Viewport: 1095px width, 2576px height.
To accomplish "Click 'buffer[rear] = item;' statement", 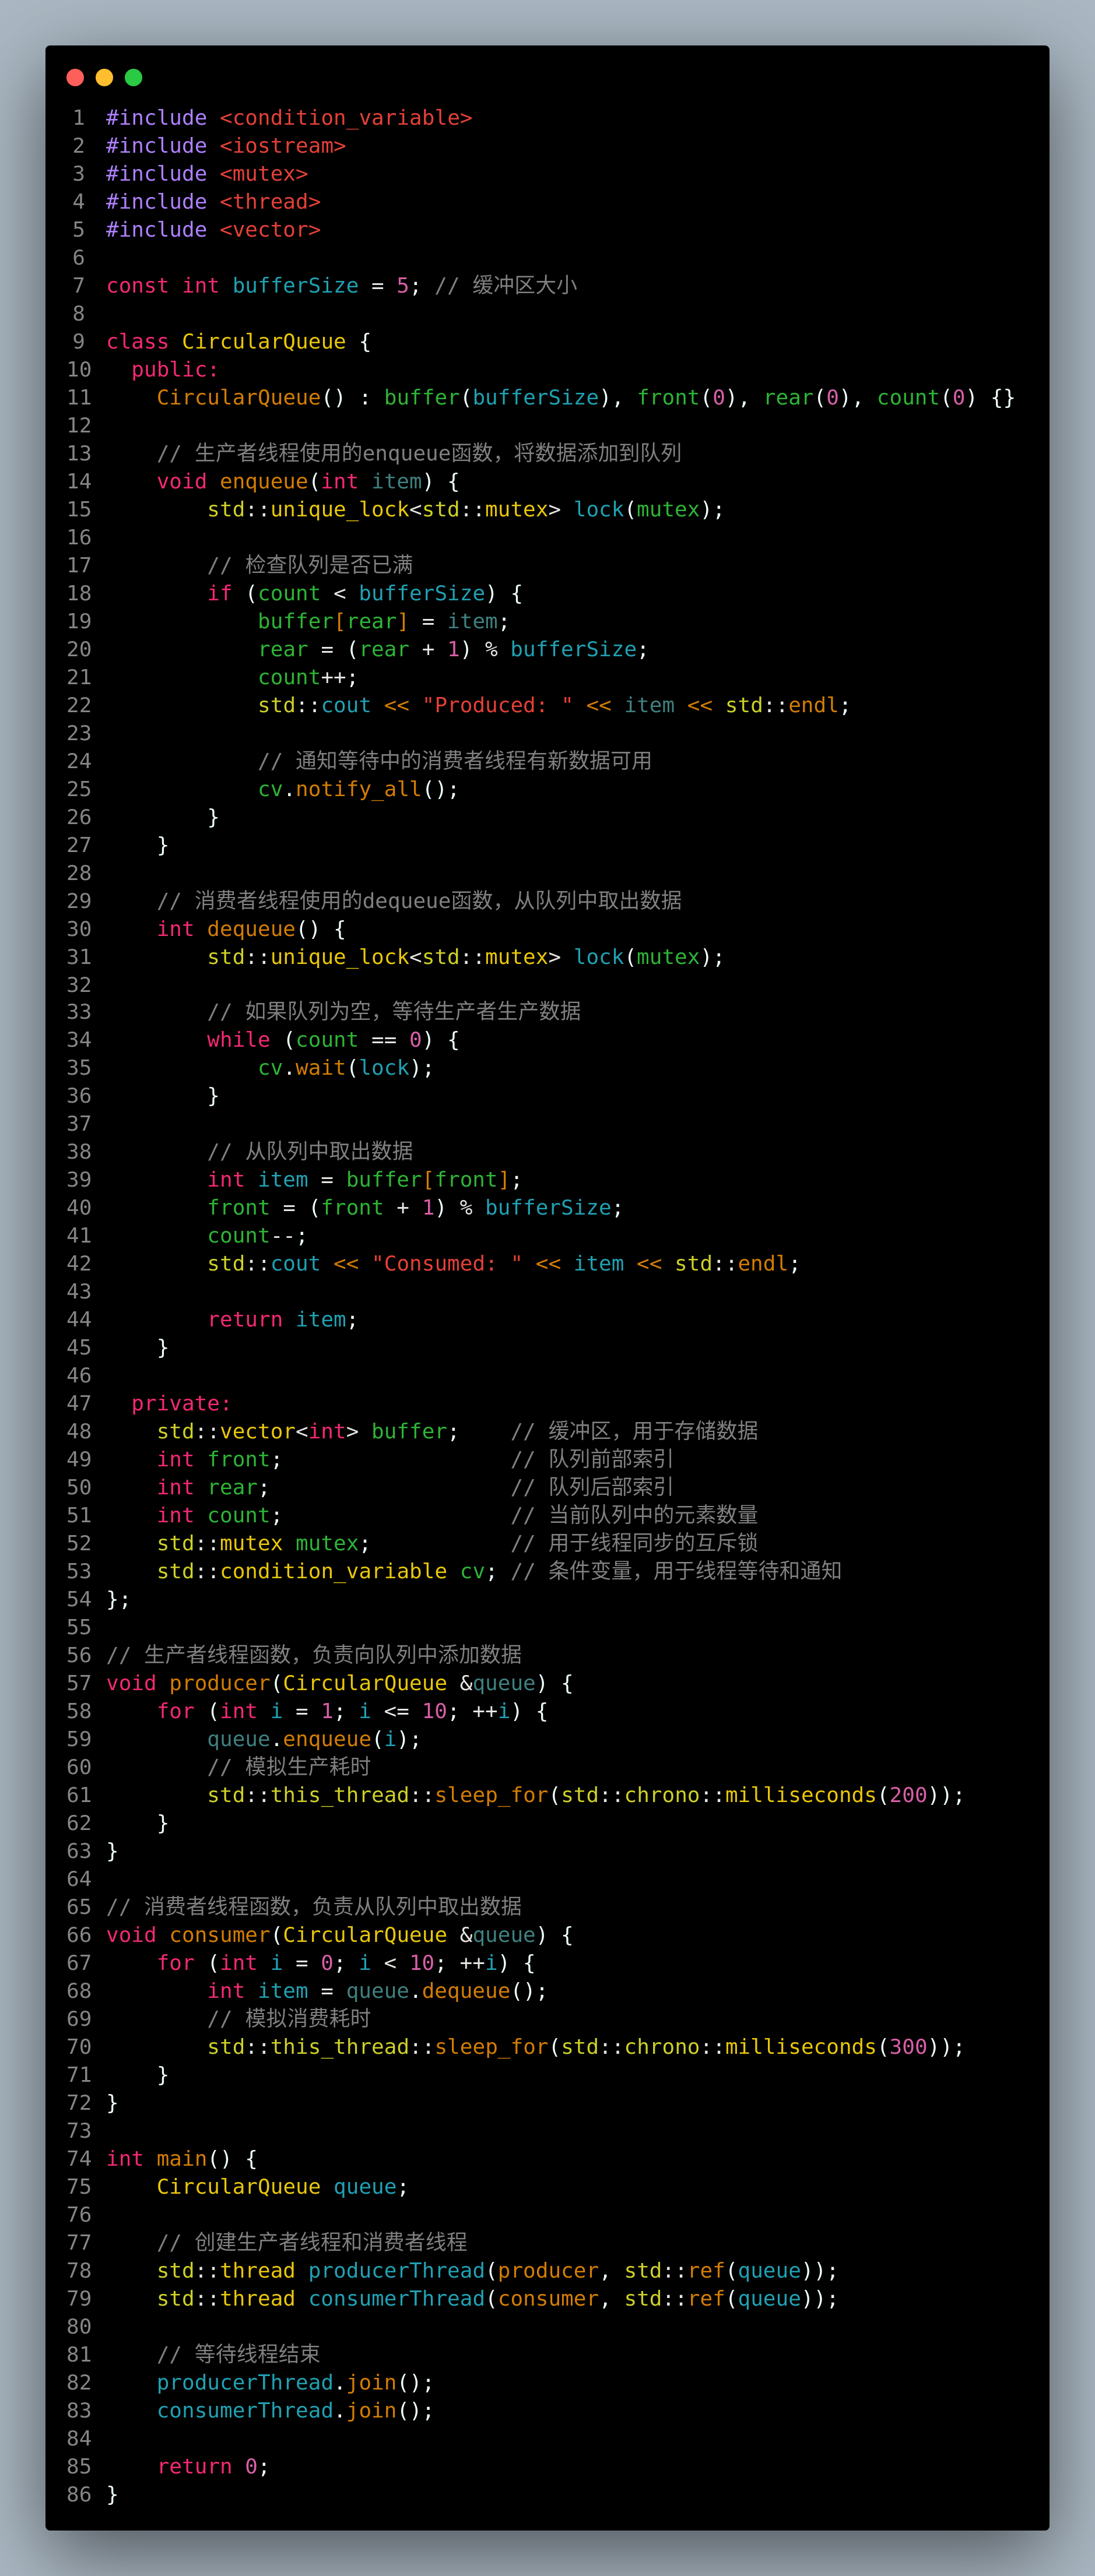I will tap(384, 622).
